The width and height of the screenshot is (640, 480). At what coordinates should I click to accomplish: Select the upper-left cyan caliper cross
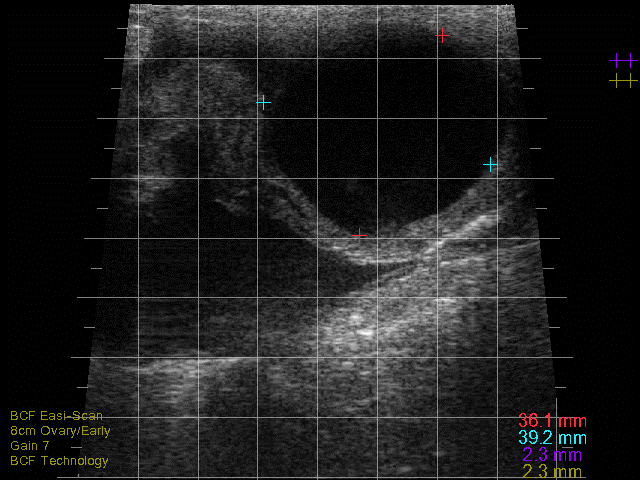(x=263, y=102)
